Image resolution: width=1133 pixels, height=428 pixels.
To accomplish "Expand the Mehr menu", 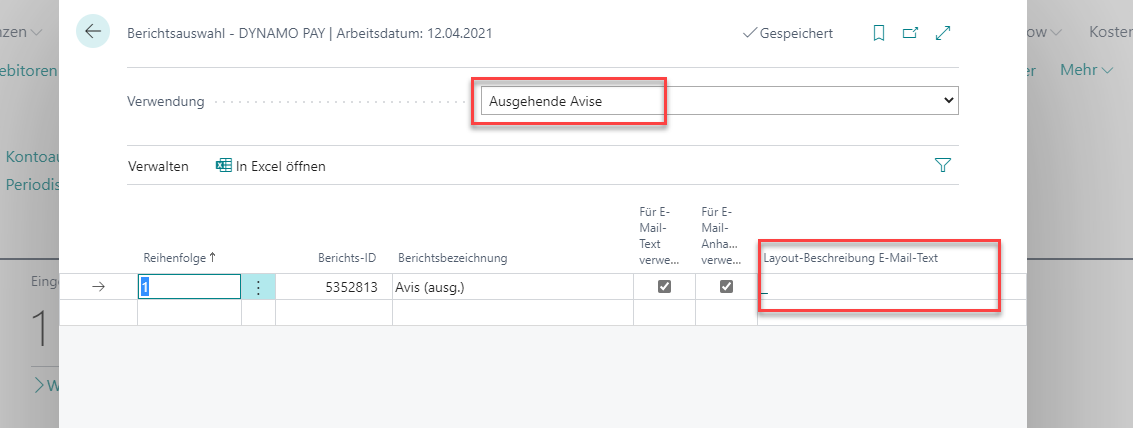I will [x=1086, y=70].
